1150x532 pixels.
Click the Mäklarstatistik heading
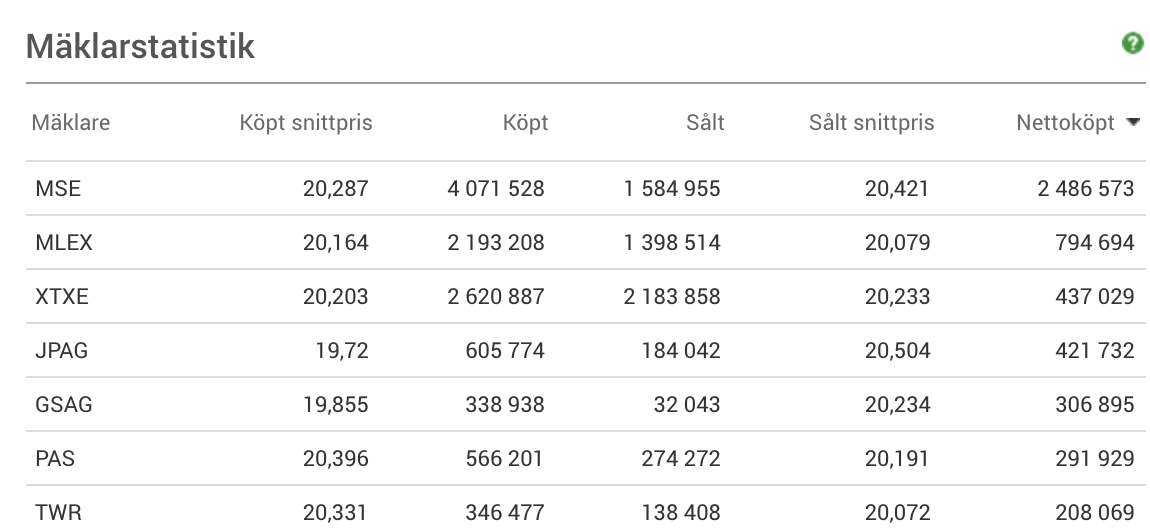pyautogui.click(x=140, y=45)
